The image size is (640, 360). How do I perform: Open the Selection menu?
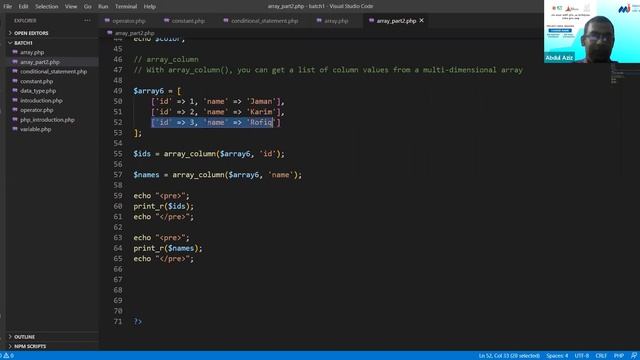[47, 7]
